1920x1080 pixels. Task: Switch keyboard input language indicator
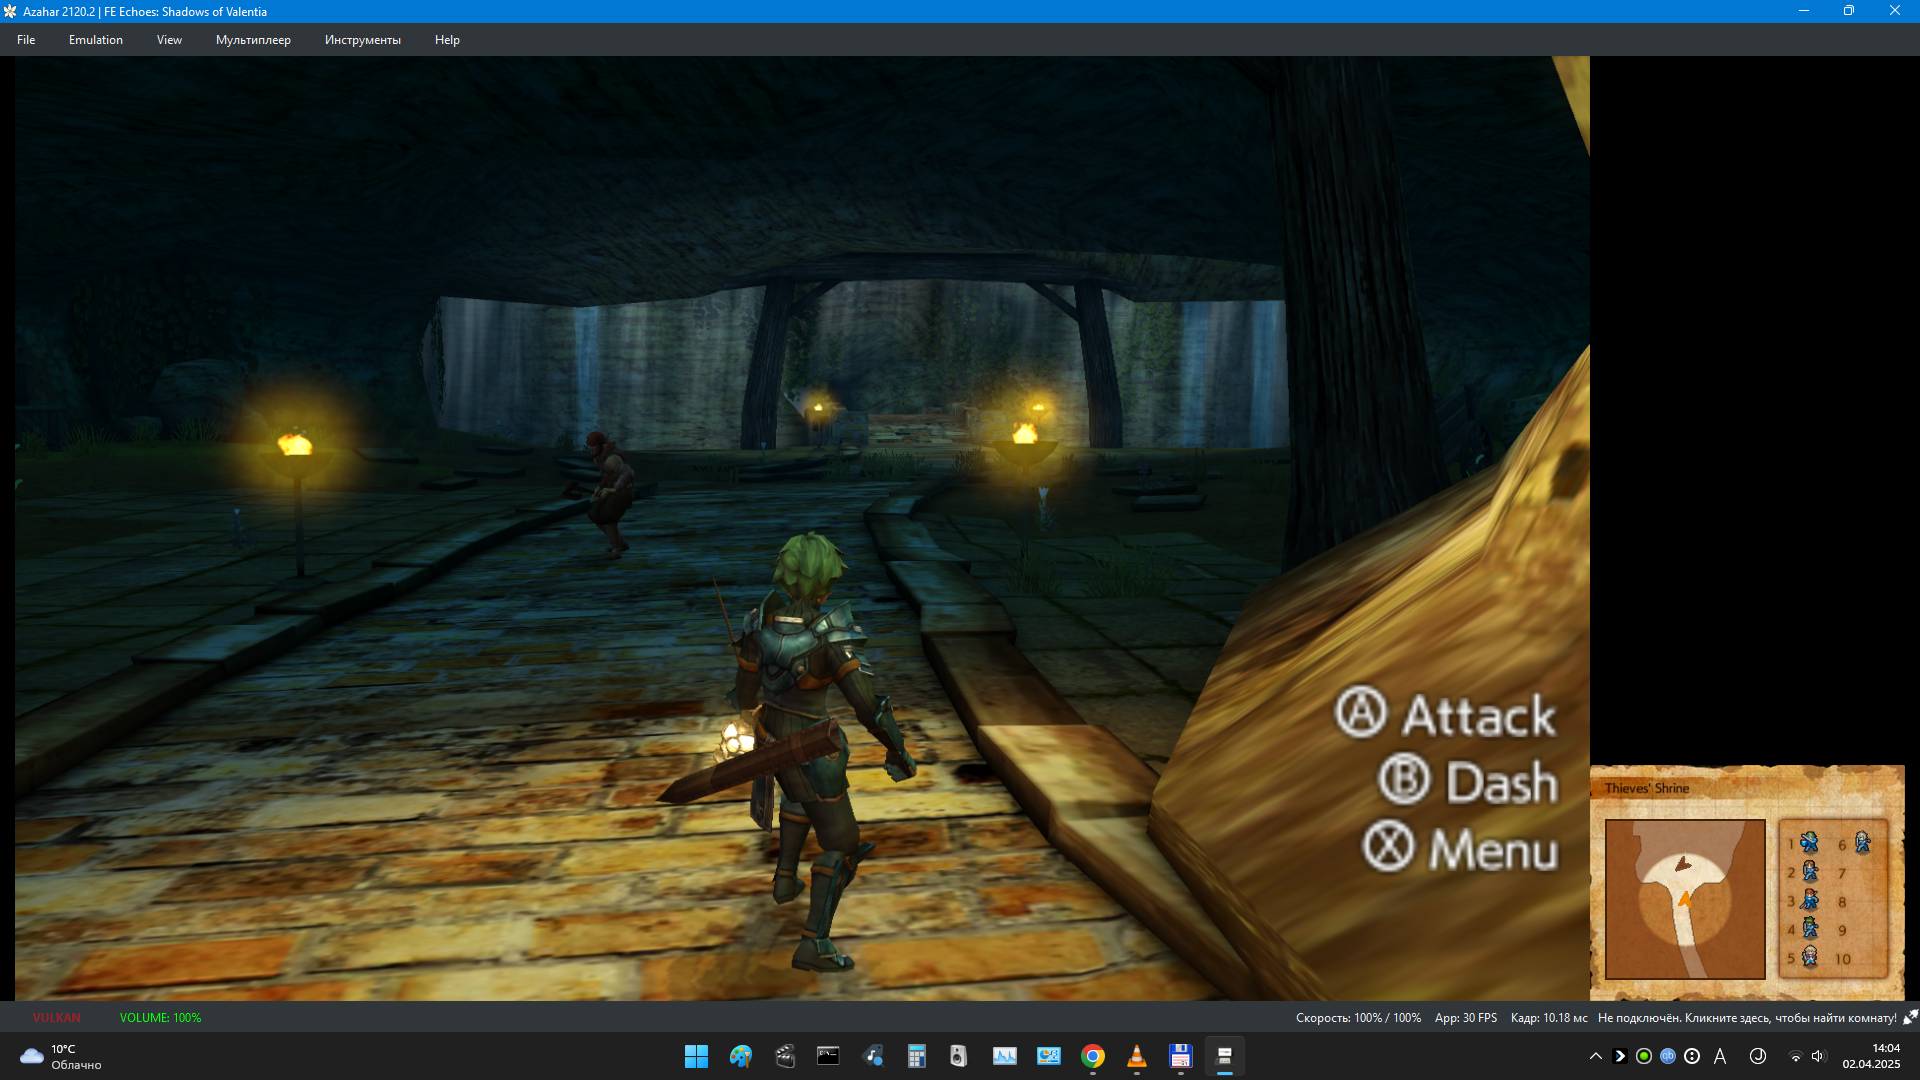pos(1720,1056)
